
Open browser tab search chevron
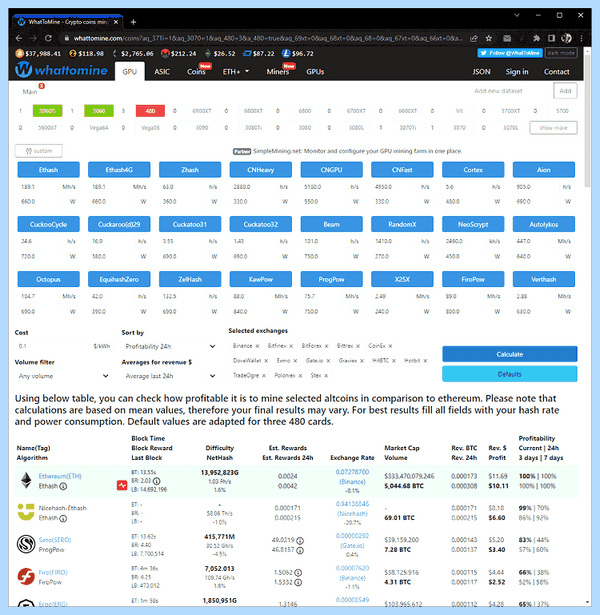(x=517, y=15)
